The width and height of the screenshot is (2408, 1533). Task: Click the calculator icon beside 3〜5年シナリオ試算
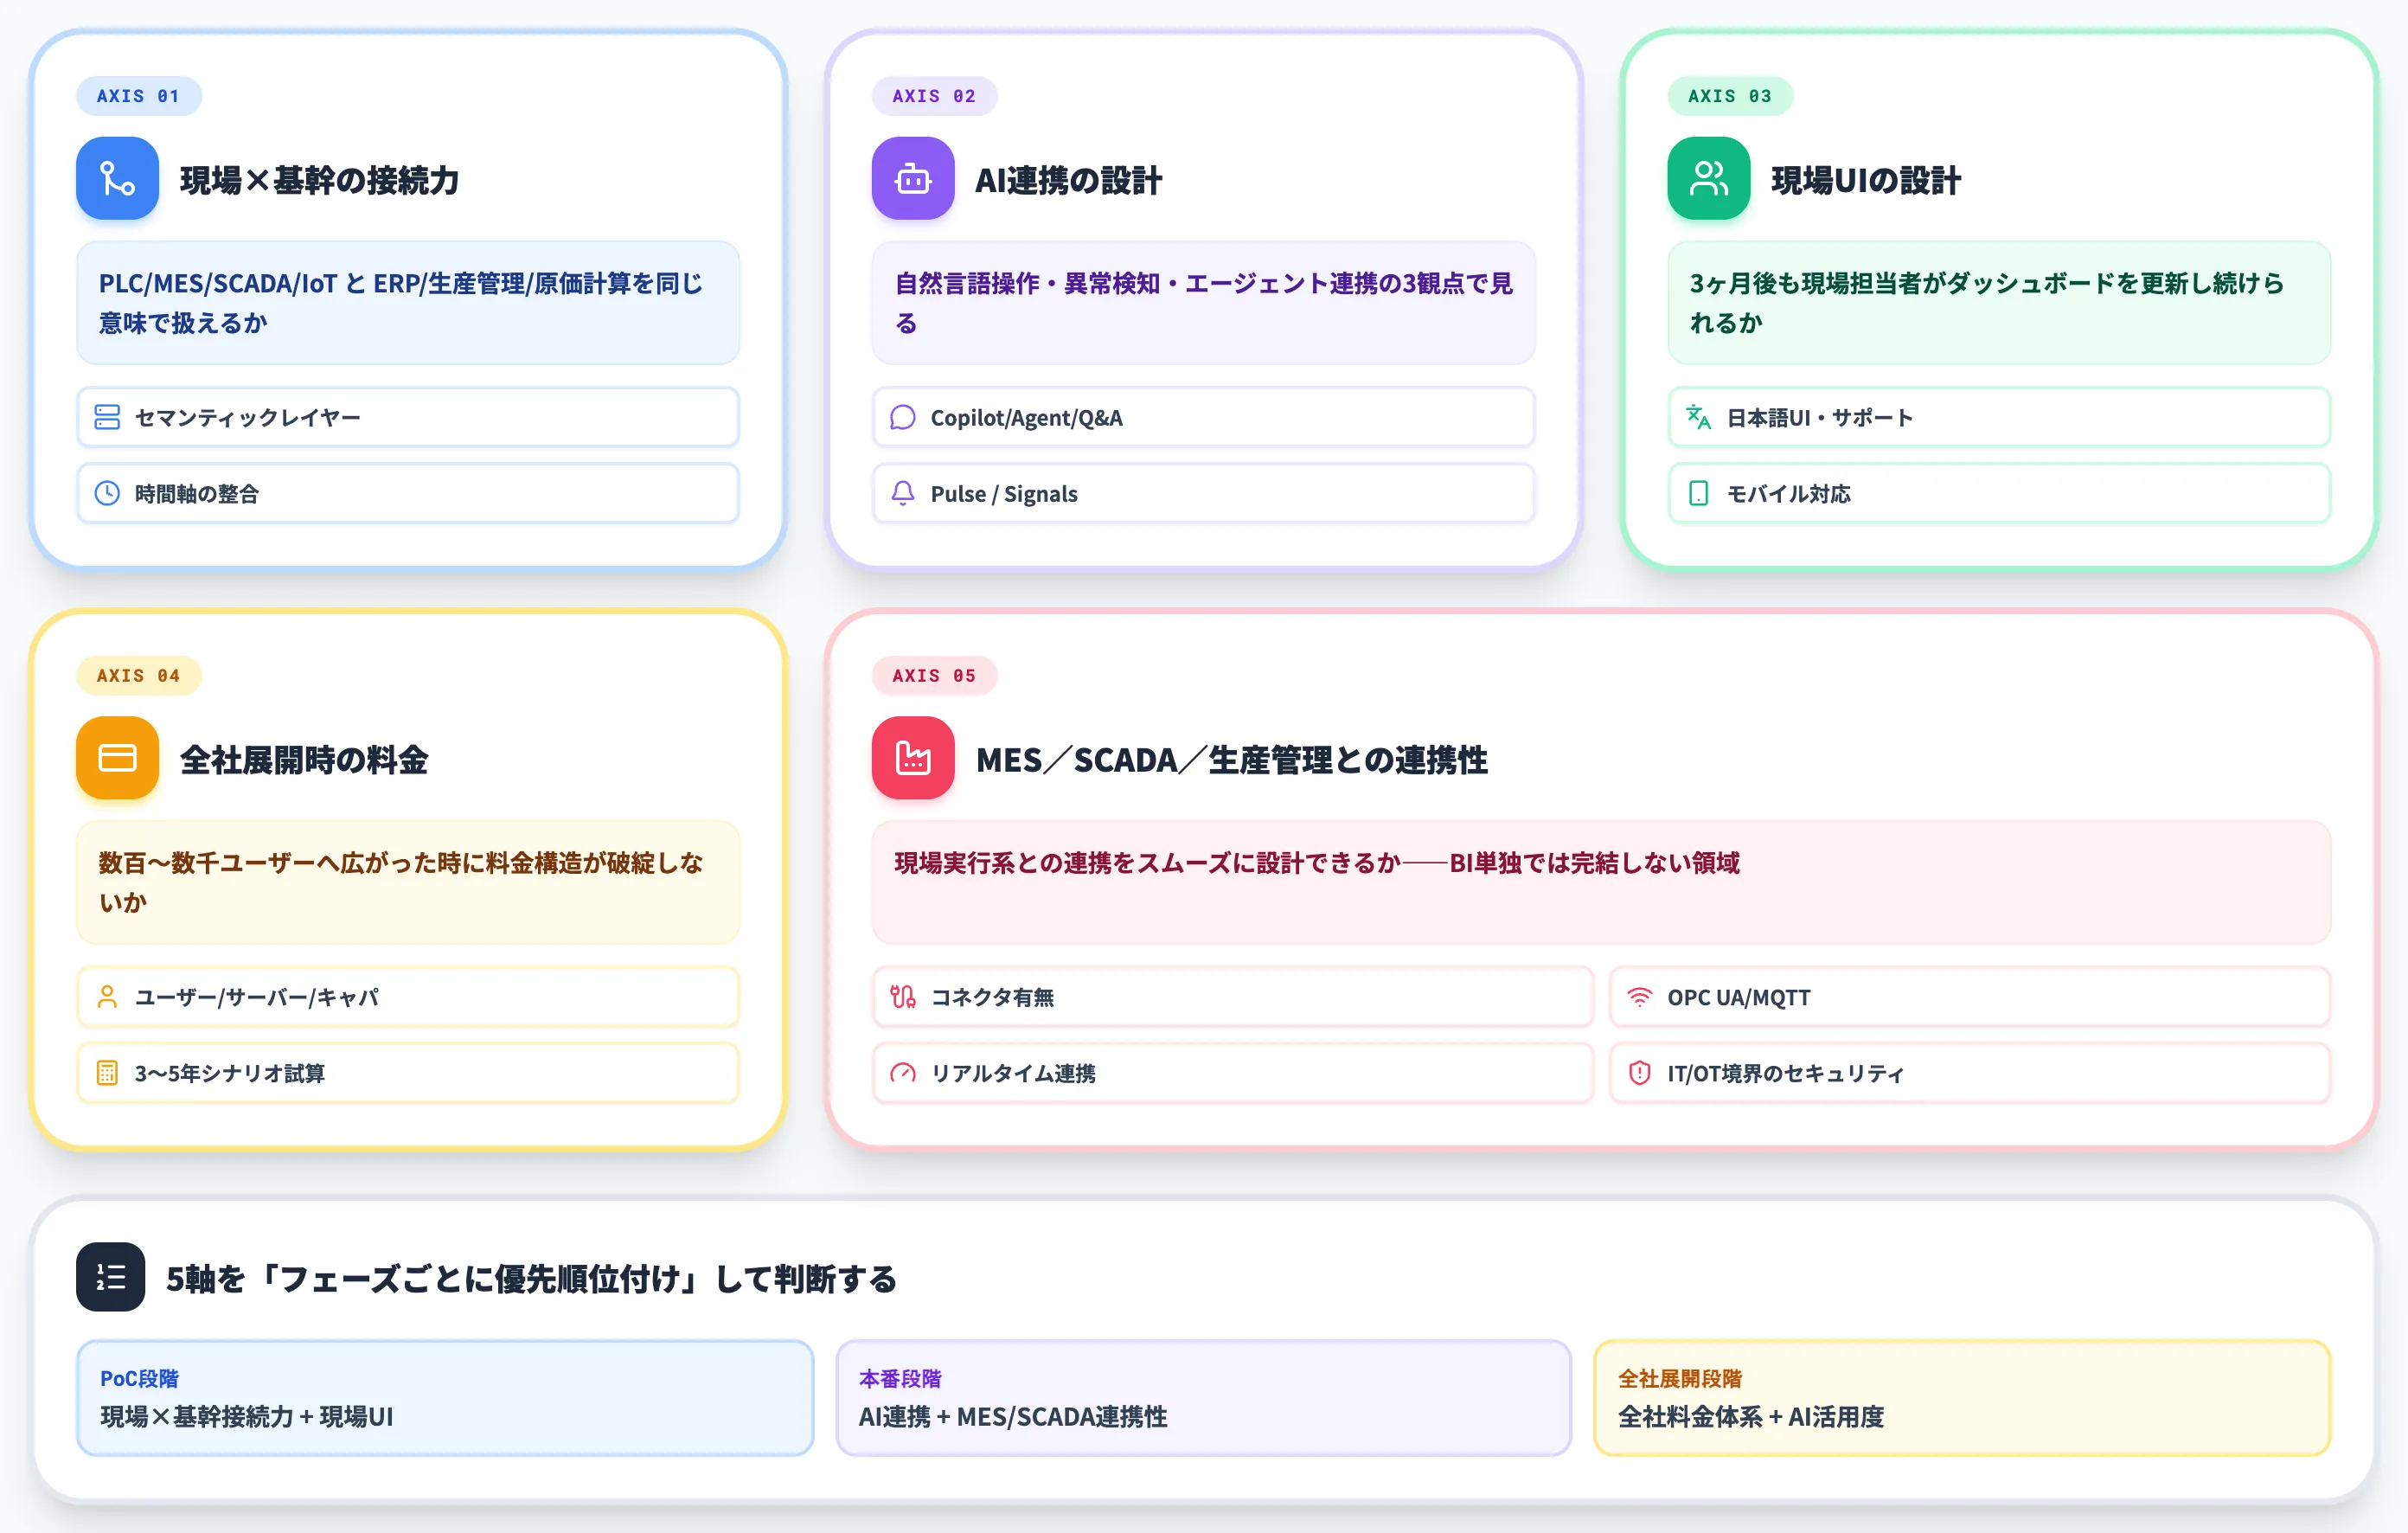[107, 1073]
